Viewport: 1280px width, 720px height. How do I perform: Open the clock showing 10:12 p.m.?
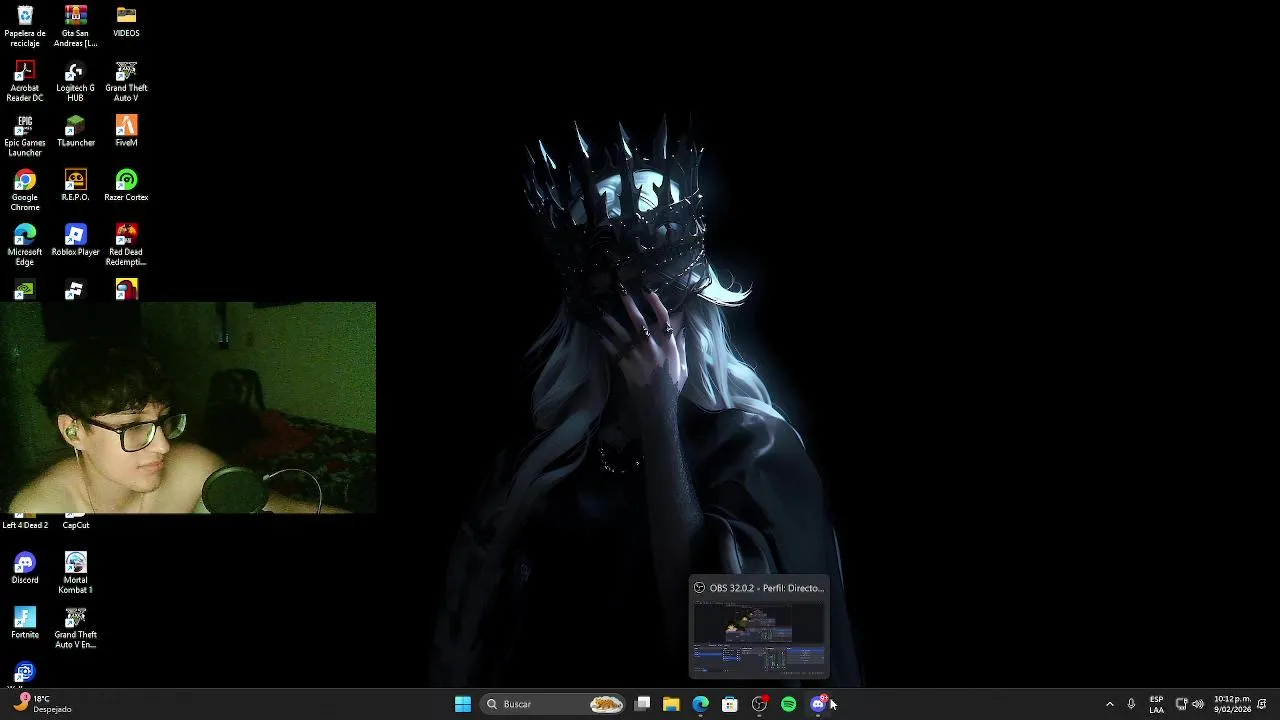(1231, 704)
